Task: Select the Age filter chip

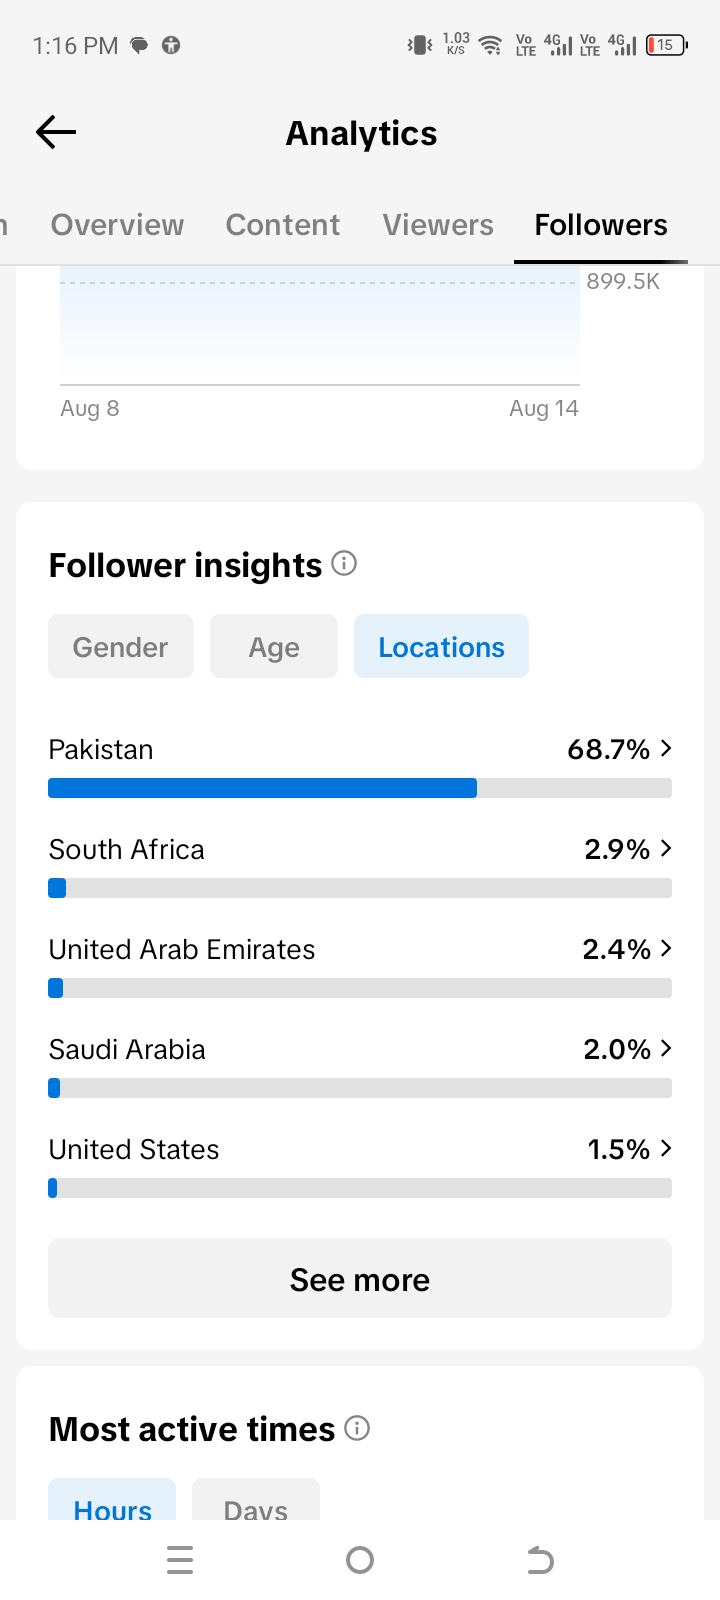Action: [x=274, y=647]
